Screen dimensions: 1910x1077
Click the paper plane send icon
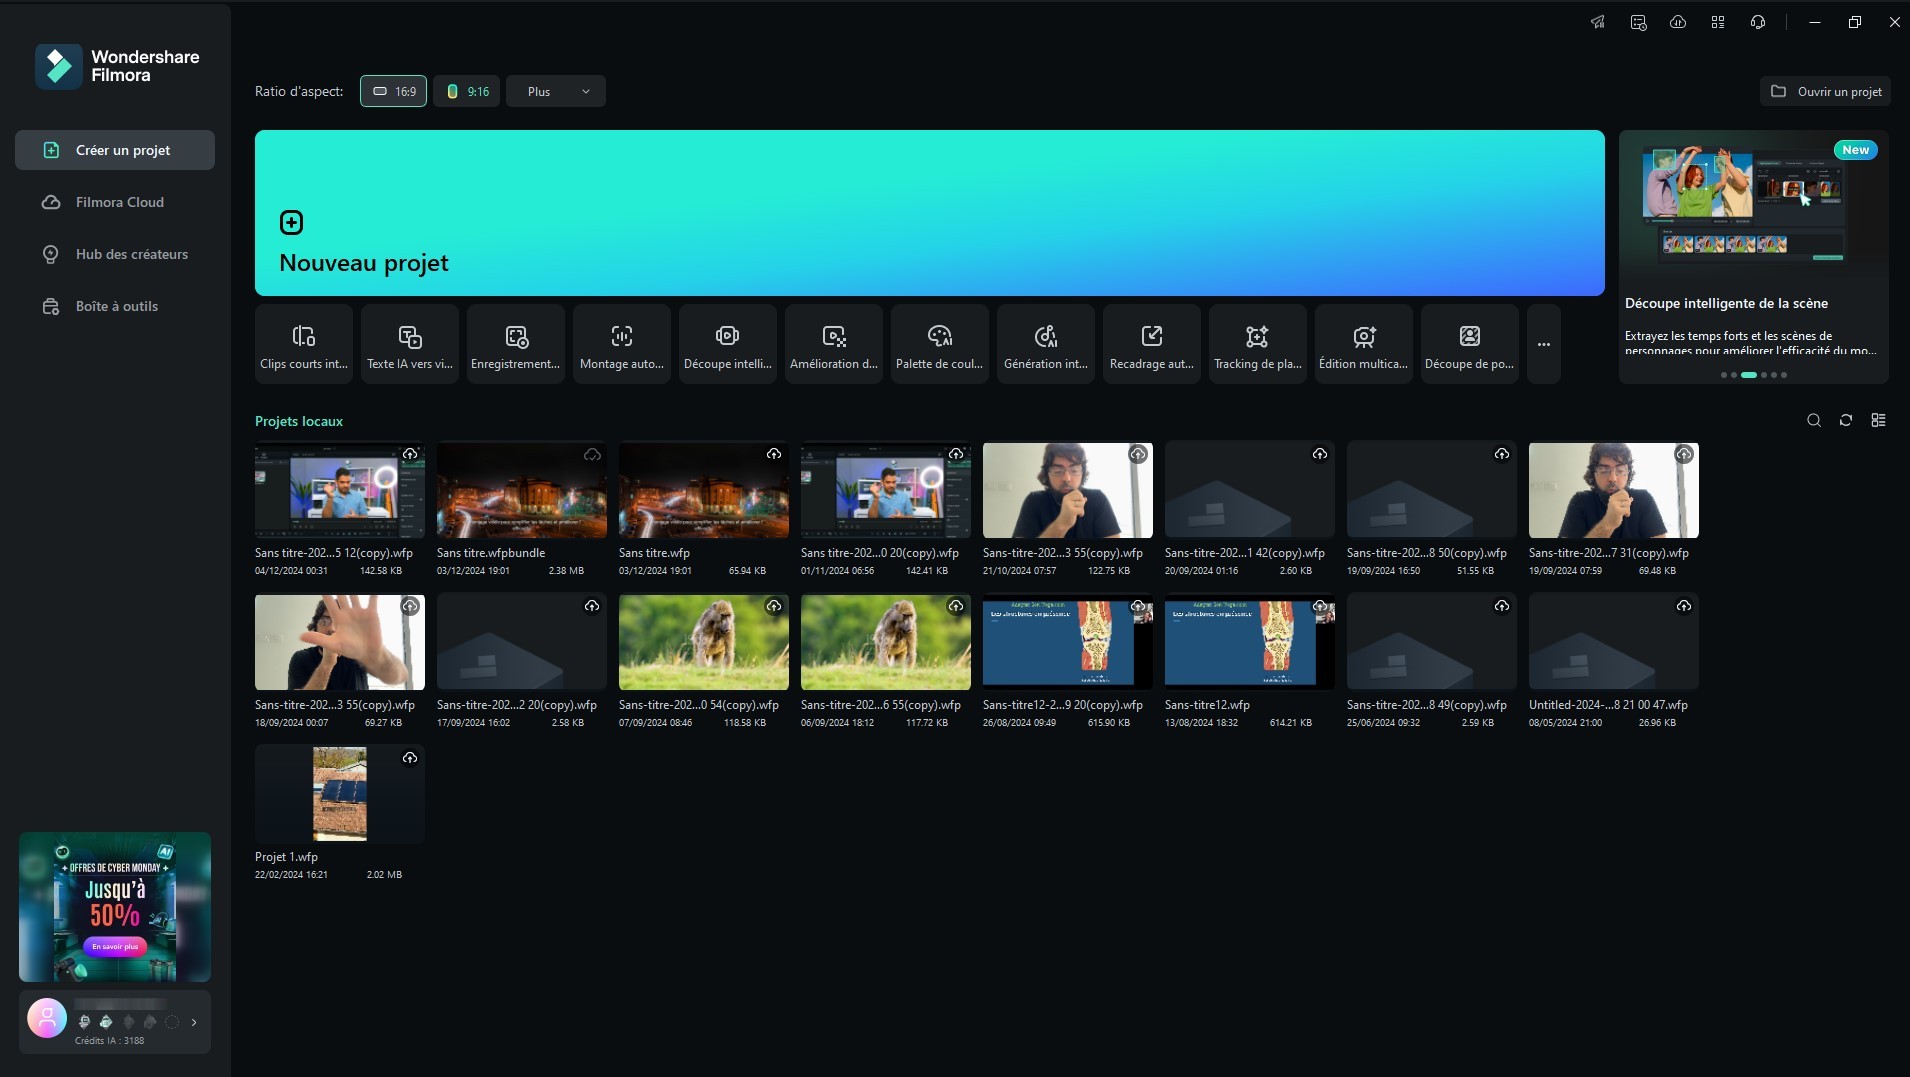(x=1598, y=22)
